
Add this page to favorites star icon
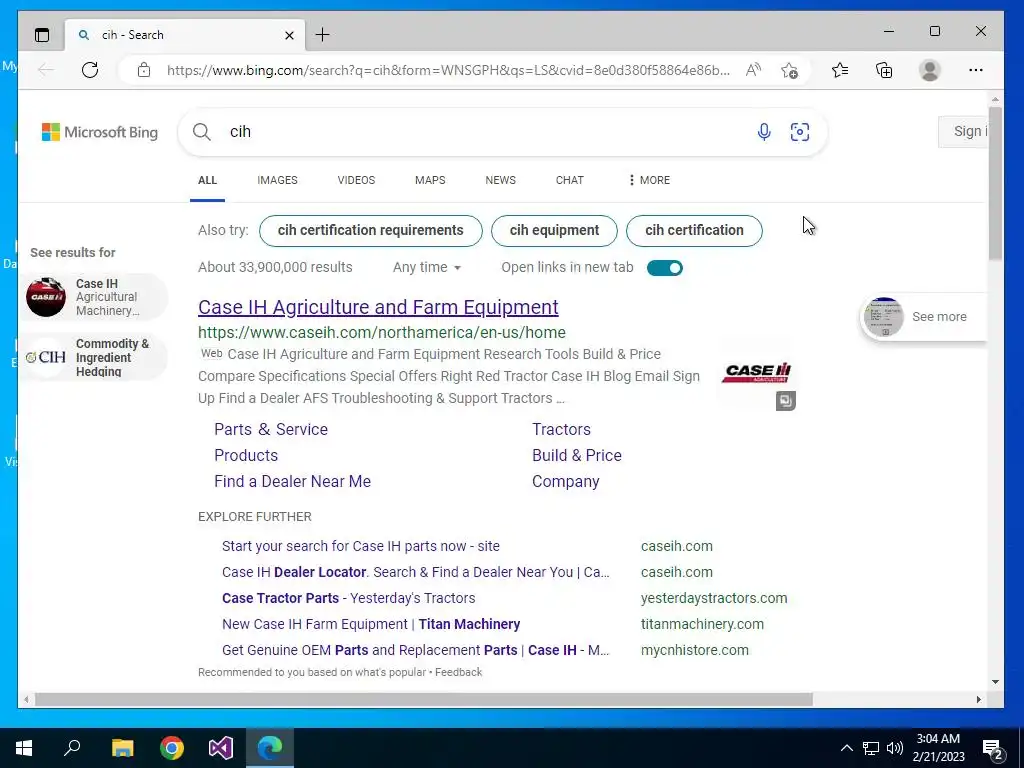pos(789,70)
